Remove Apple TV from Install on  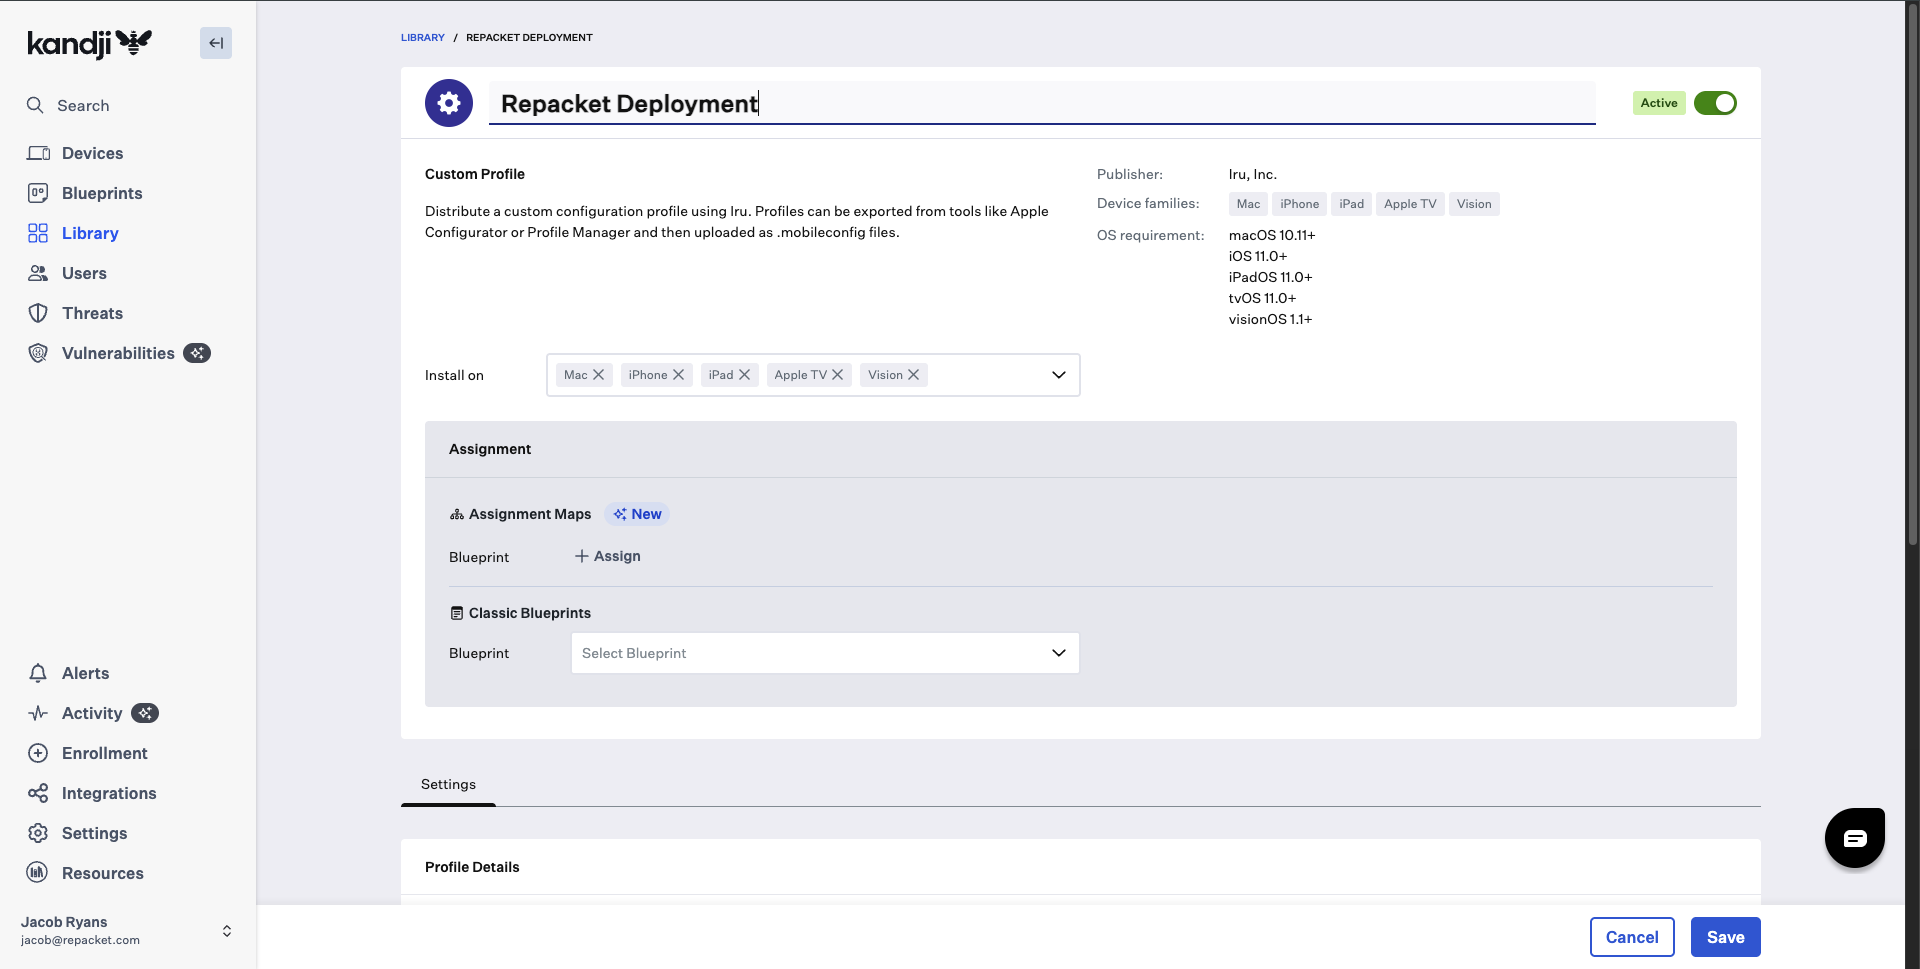(838, 375)
